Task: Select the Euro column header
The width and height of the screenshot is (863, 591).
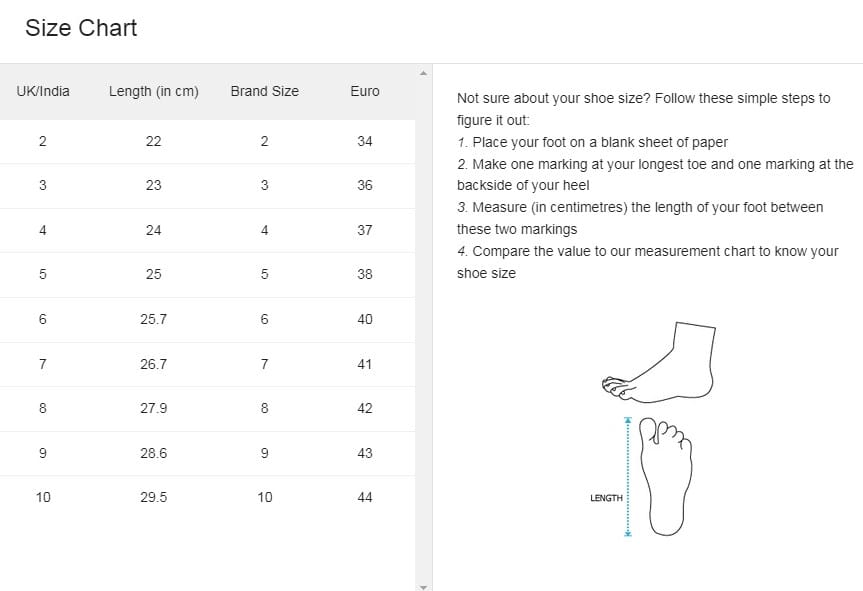Action: 364,91
